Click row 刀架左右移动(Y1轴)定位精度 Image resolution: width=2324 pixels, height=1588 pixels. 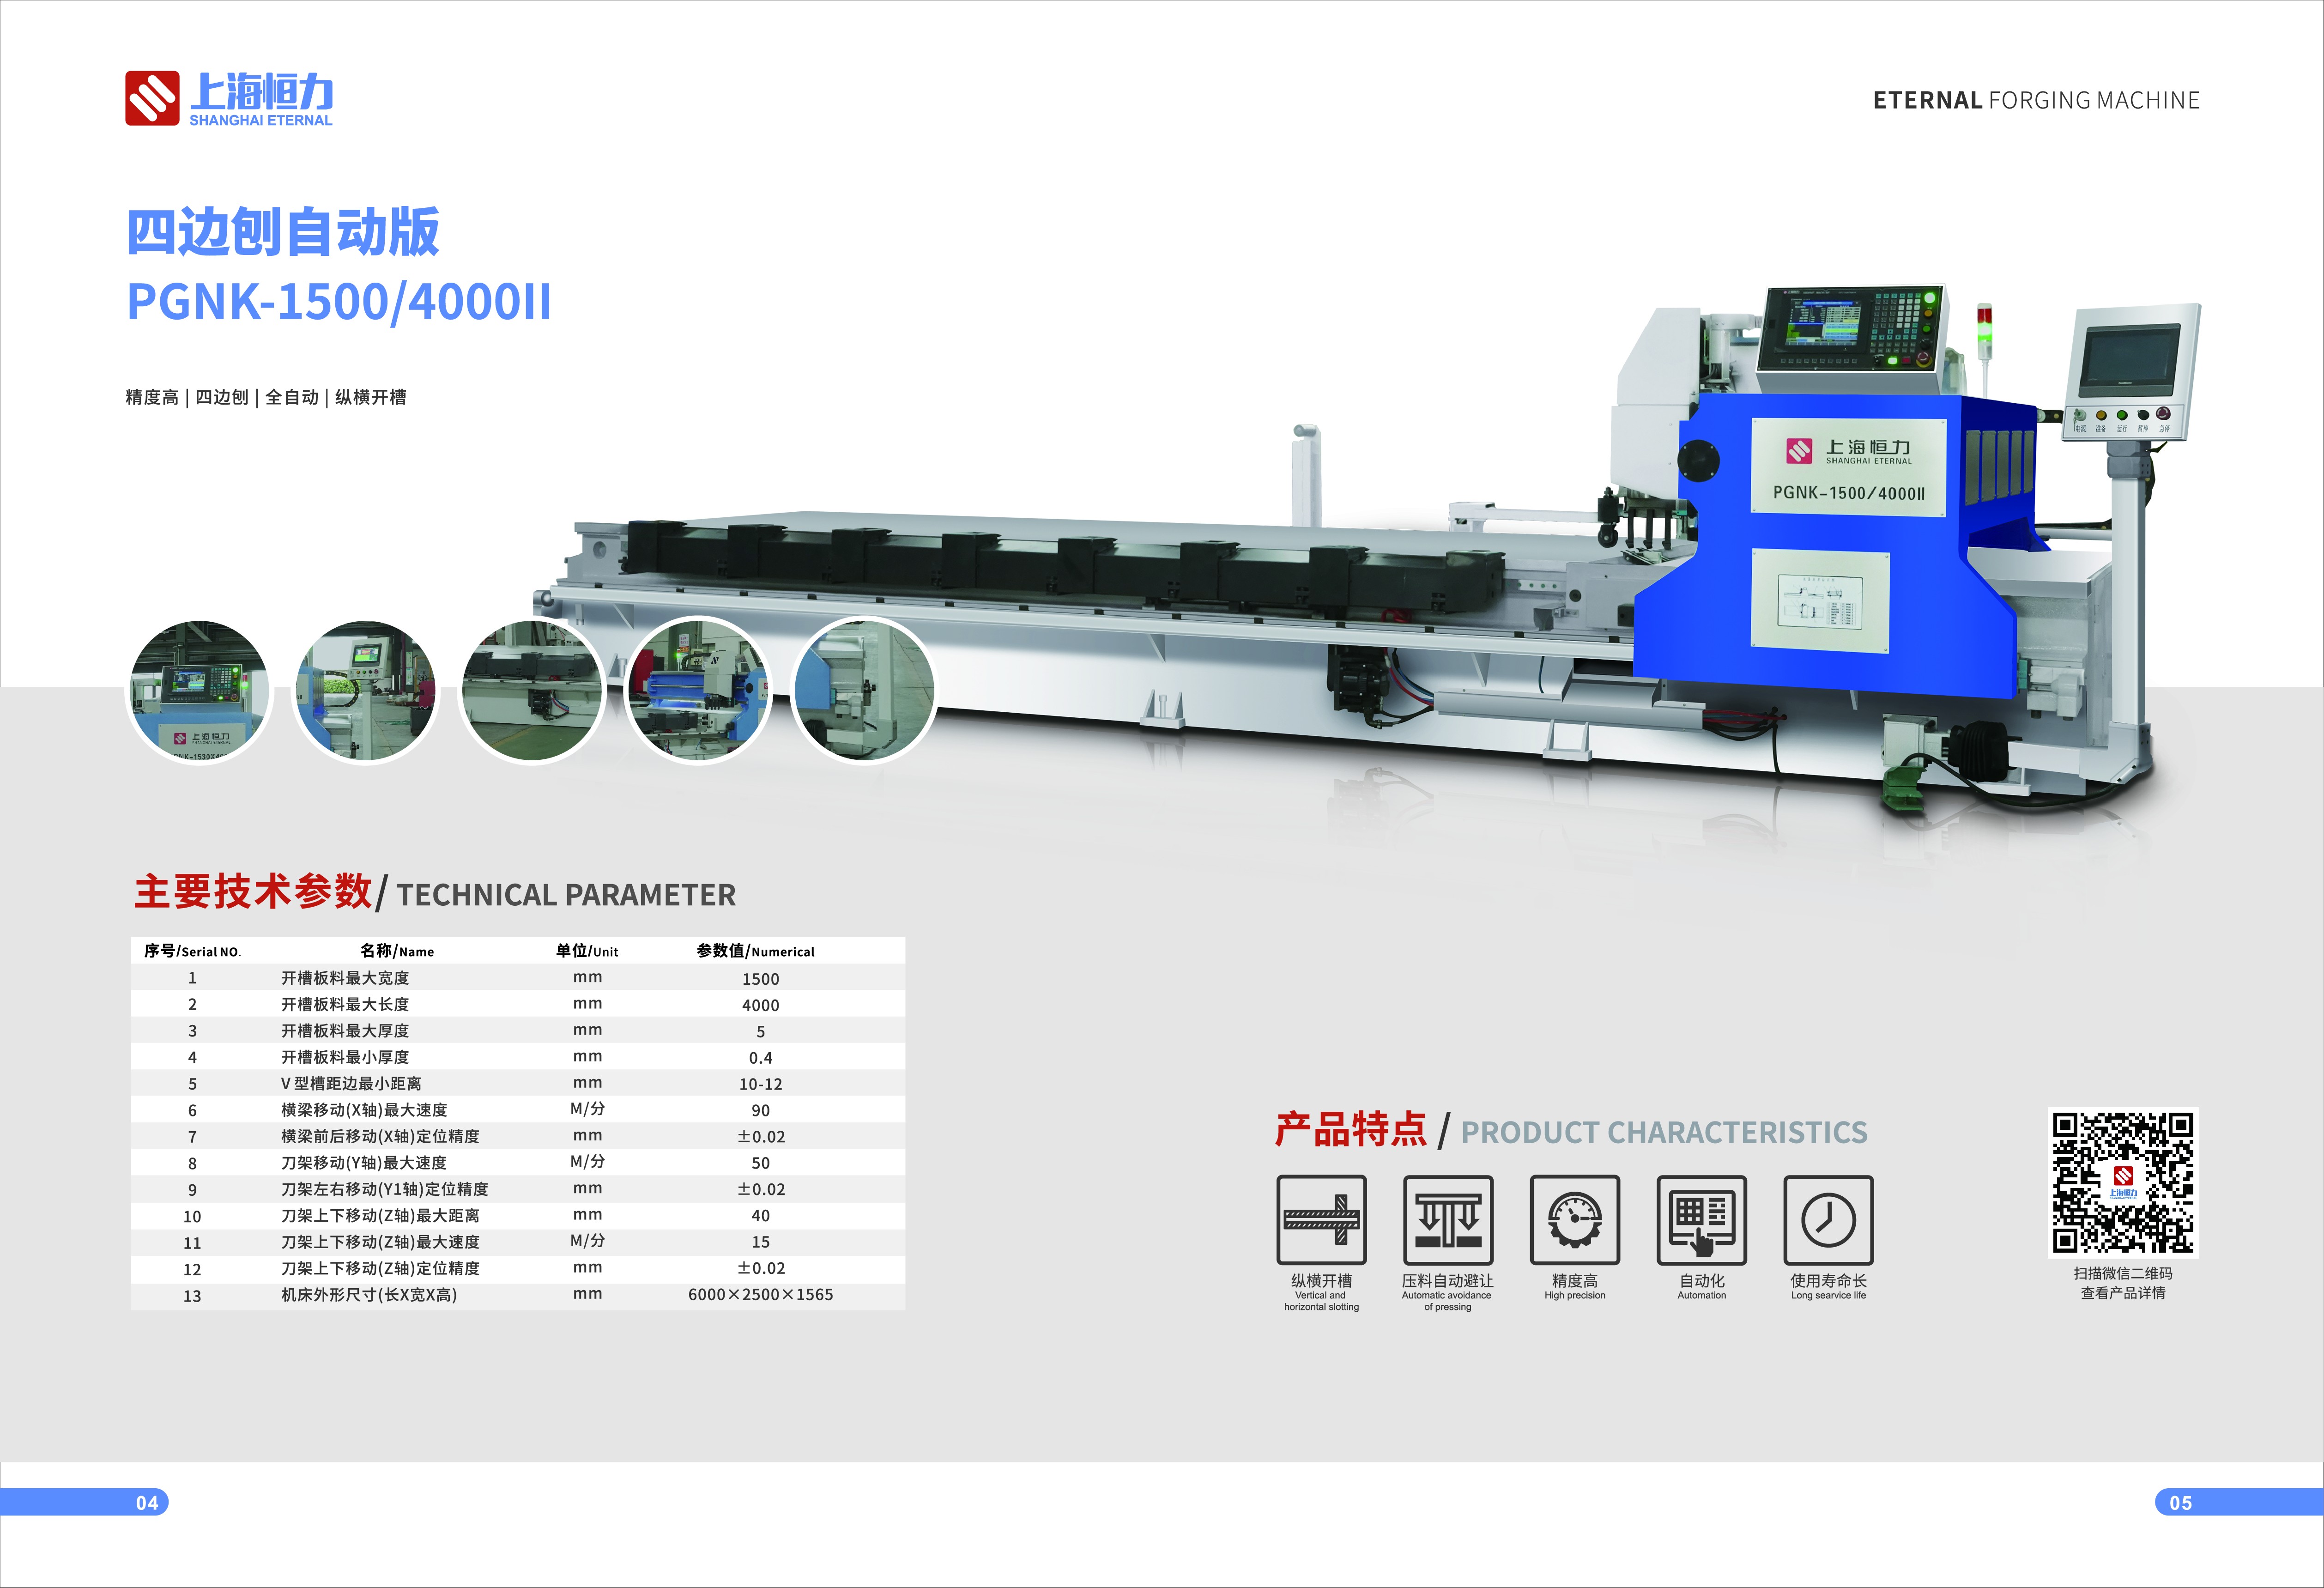point(518,1189)
